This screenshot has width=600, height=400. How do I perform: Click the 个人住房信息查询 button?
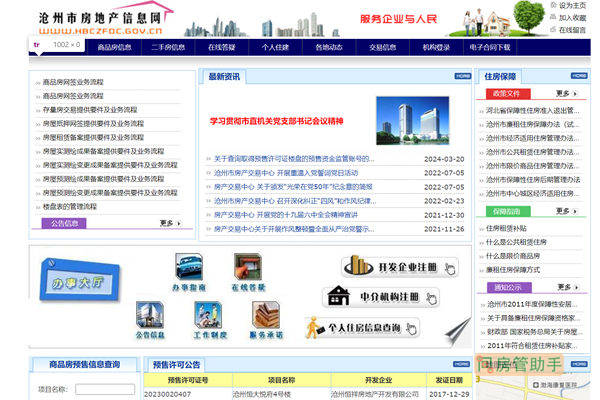362,328
